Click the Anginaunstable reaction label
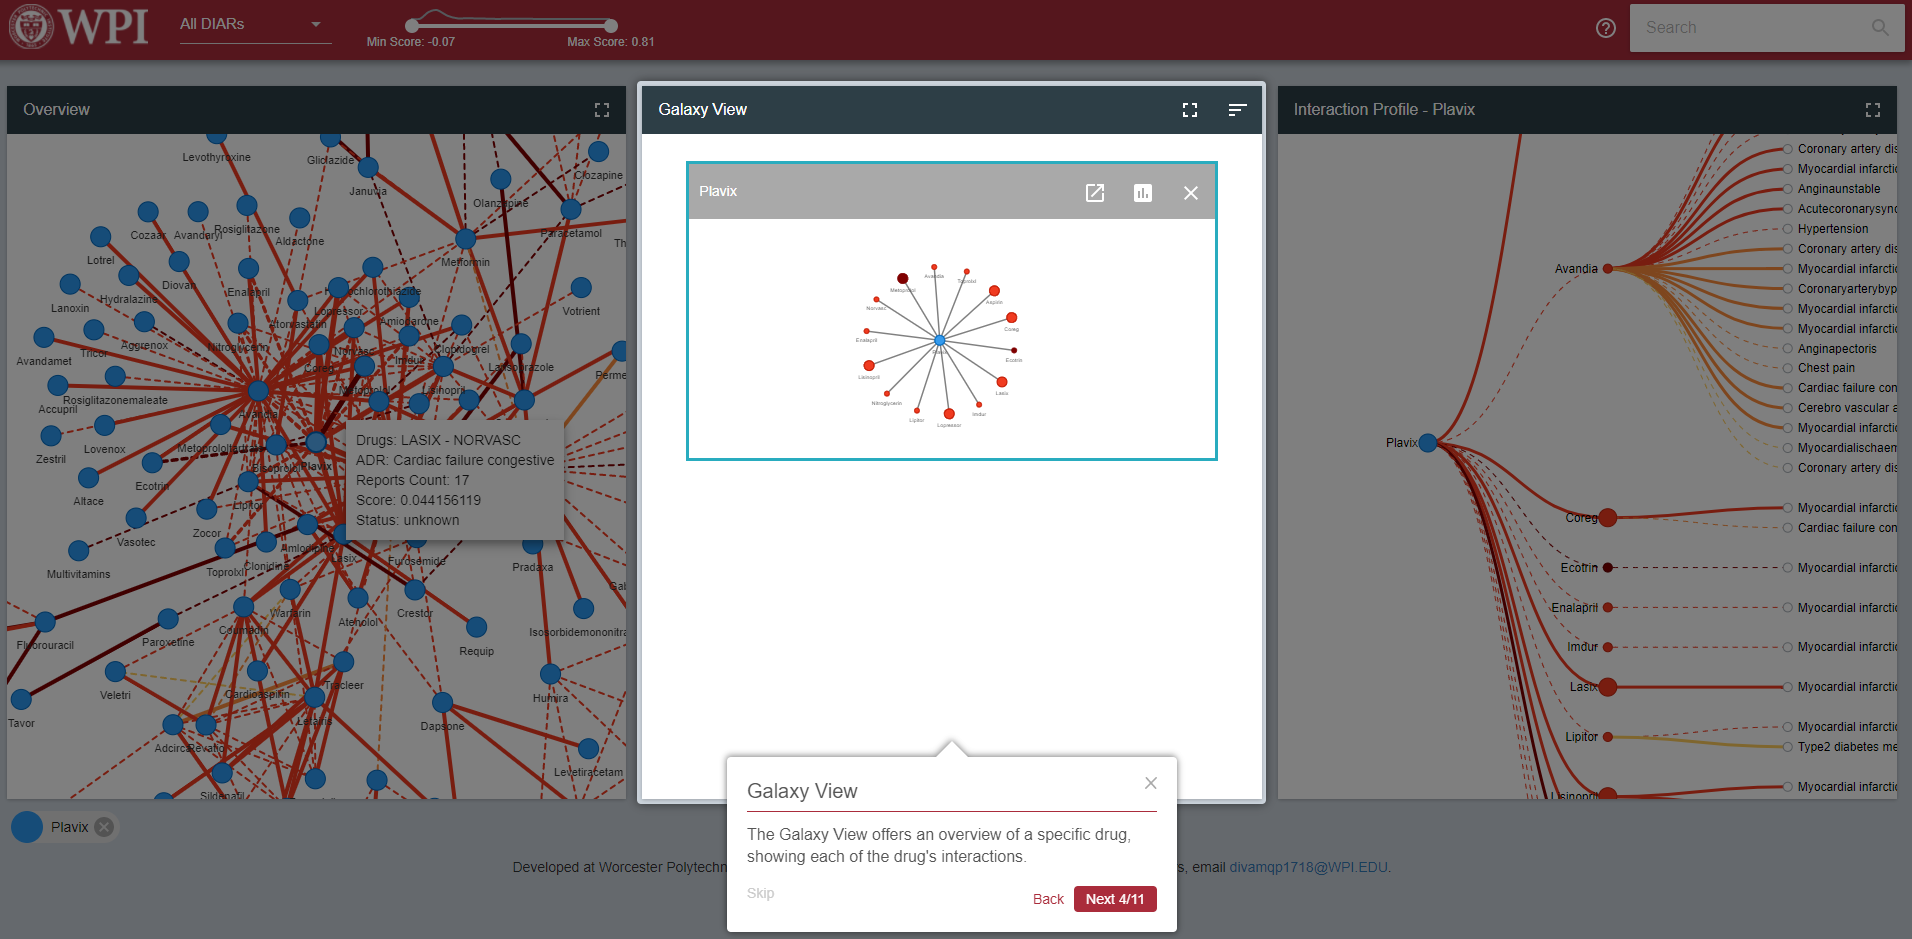Viewport: 1912px width, 939px height. point(1839,189)
